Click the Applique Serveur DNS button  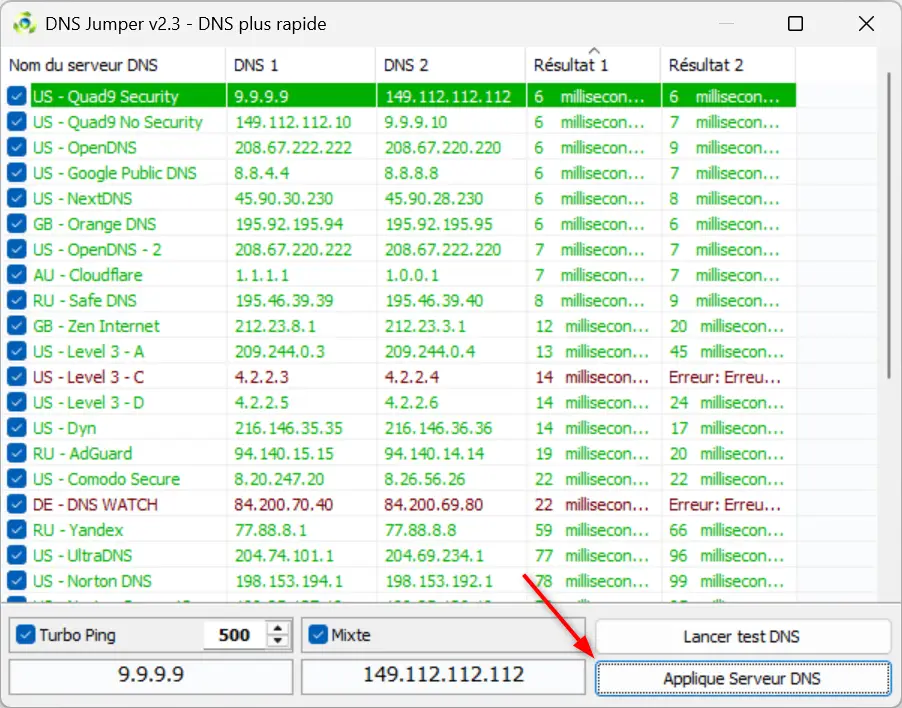pyautogui.click(x=743, y=678)
